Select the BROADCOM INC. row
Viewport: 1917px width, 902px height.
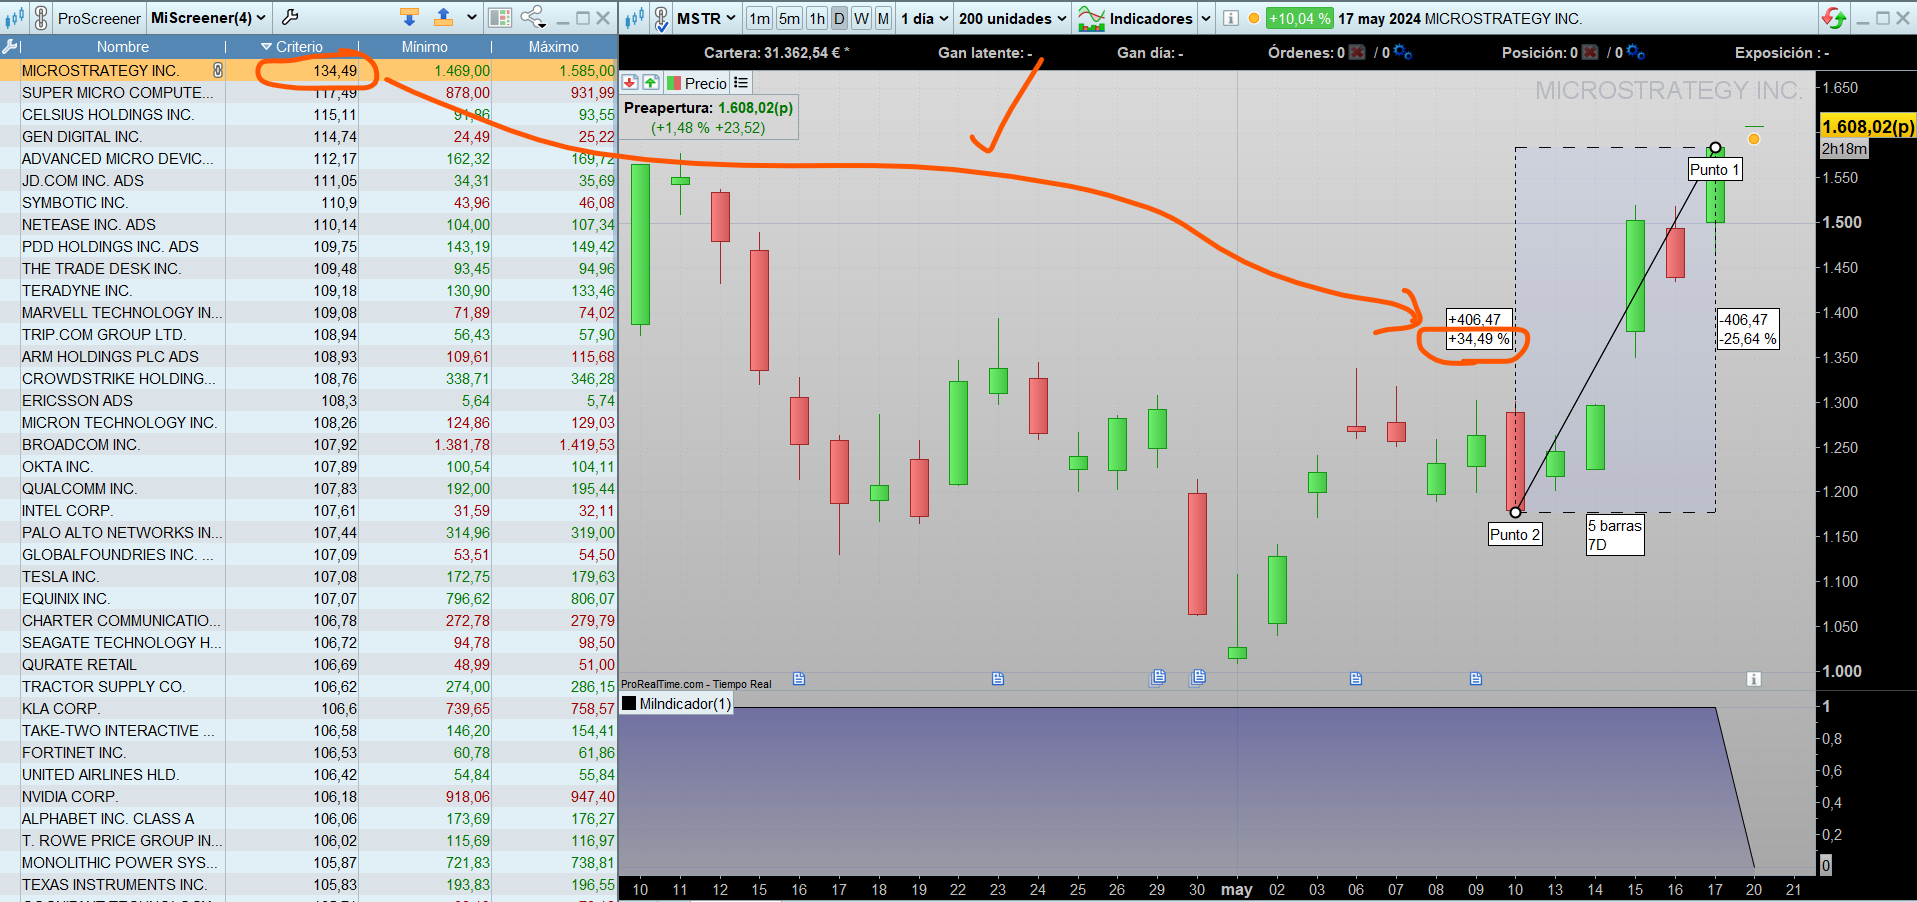click(309, 445)
